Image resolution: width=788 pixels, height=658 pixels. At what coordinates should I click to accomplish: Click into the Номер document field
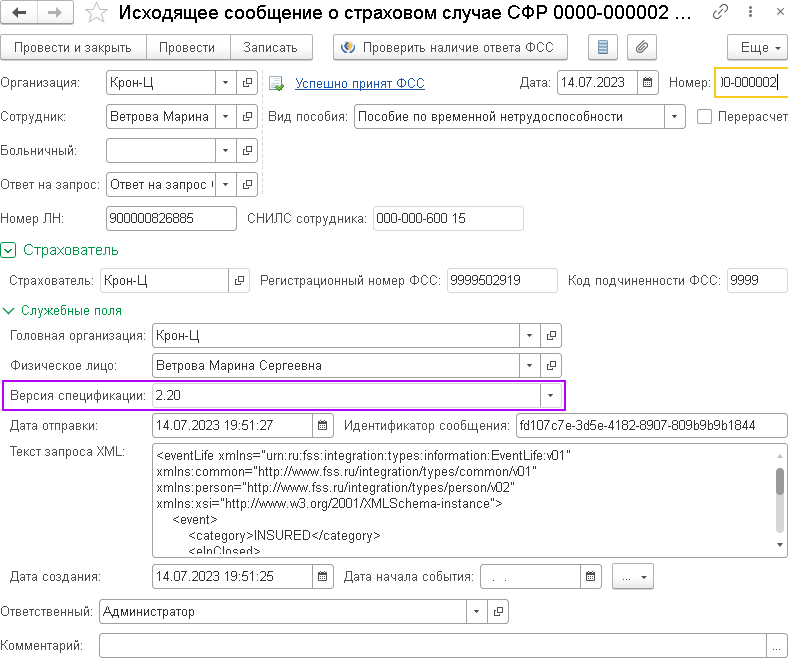(751, 82)
